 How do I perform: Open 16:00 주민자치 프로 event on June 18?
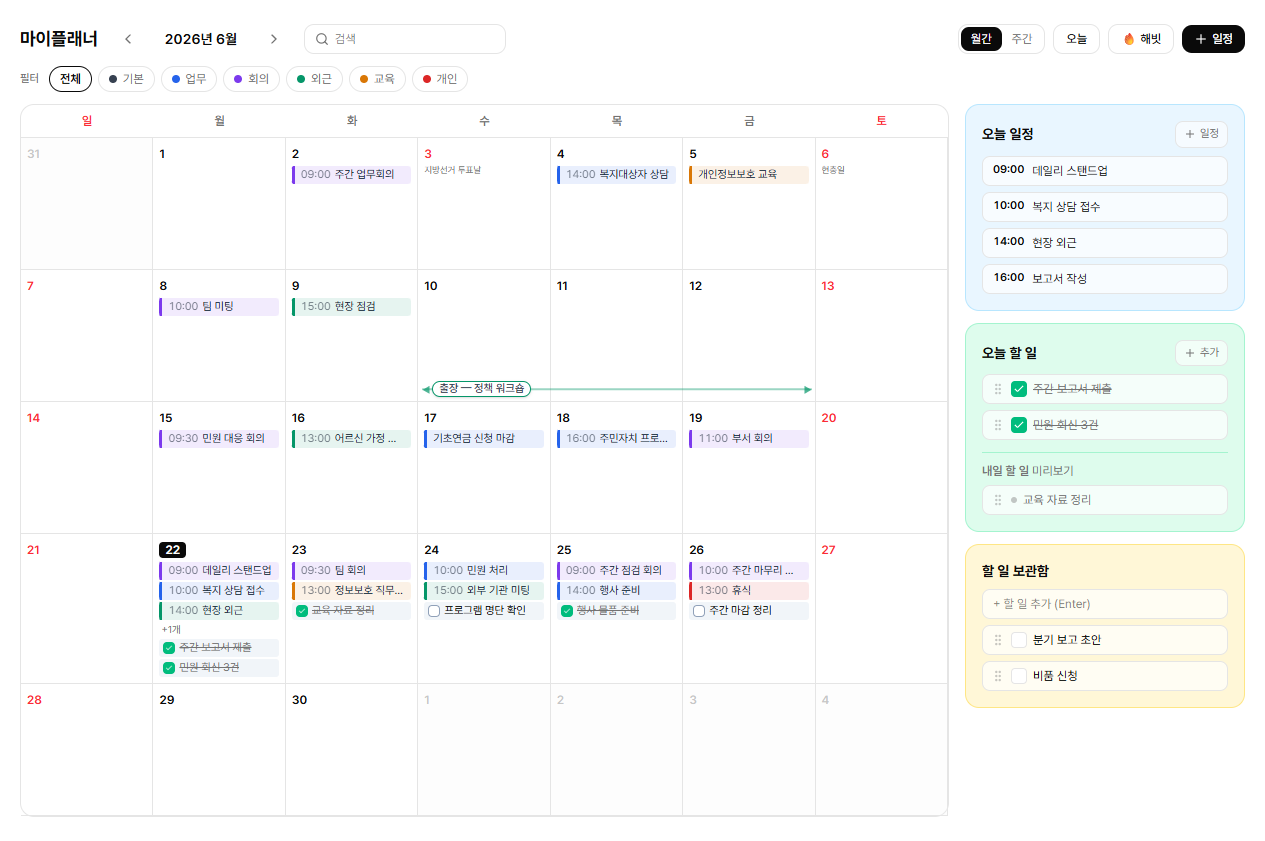point(616,439)
